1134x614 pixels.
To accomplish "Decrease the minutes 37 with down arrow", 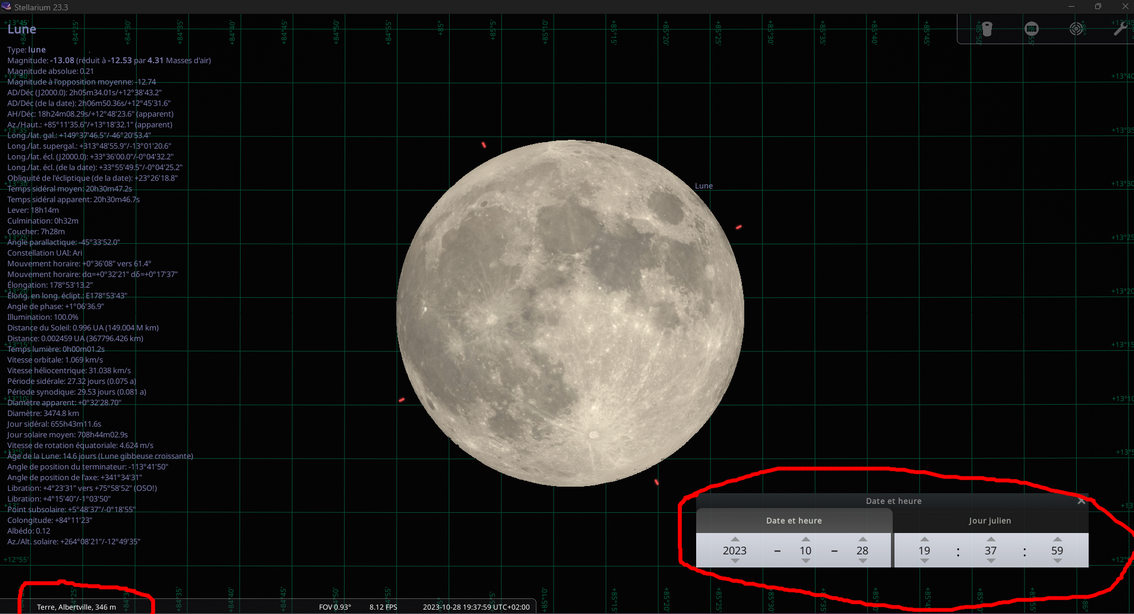I will (x=991, y=561).
